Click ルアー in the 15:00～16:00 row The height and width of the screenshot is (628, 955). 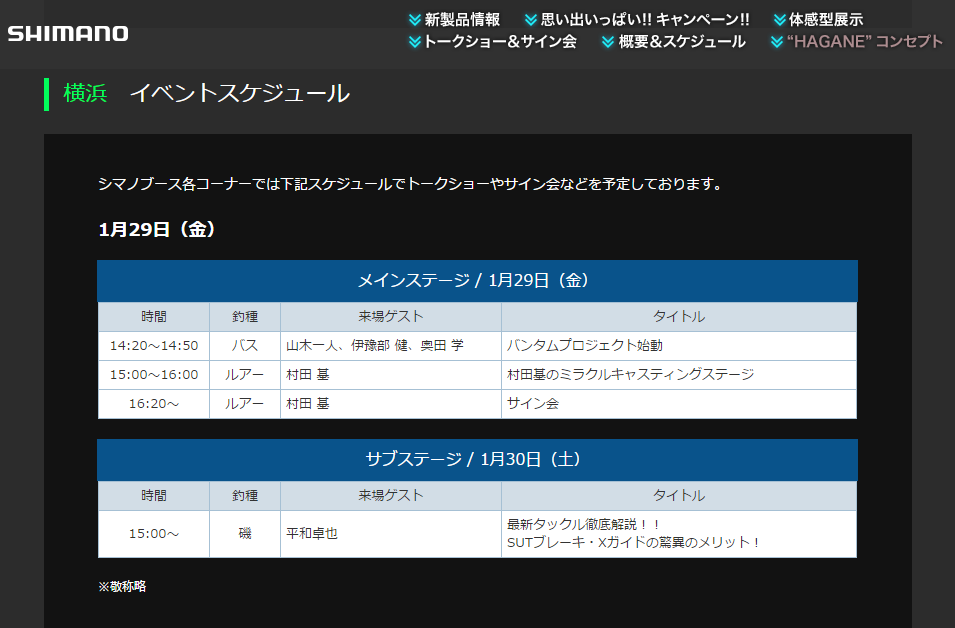pos(244,375)
